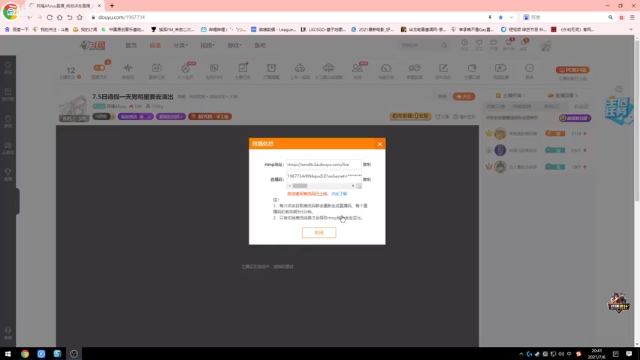Go to browser home page icon

(60, 17)
